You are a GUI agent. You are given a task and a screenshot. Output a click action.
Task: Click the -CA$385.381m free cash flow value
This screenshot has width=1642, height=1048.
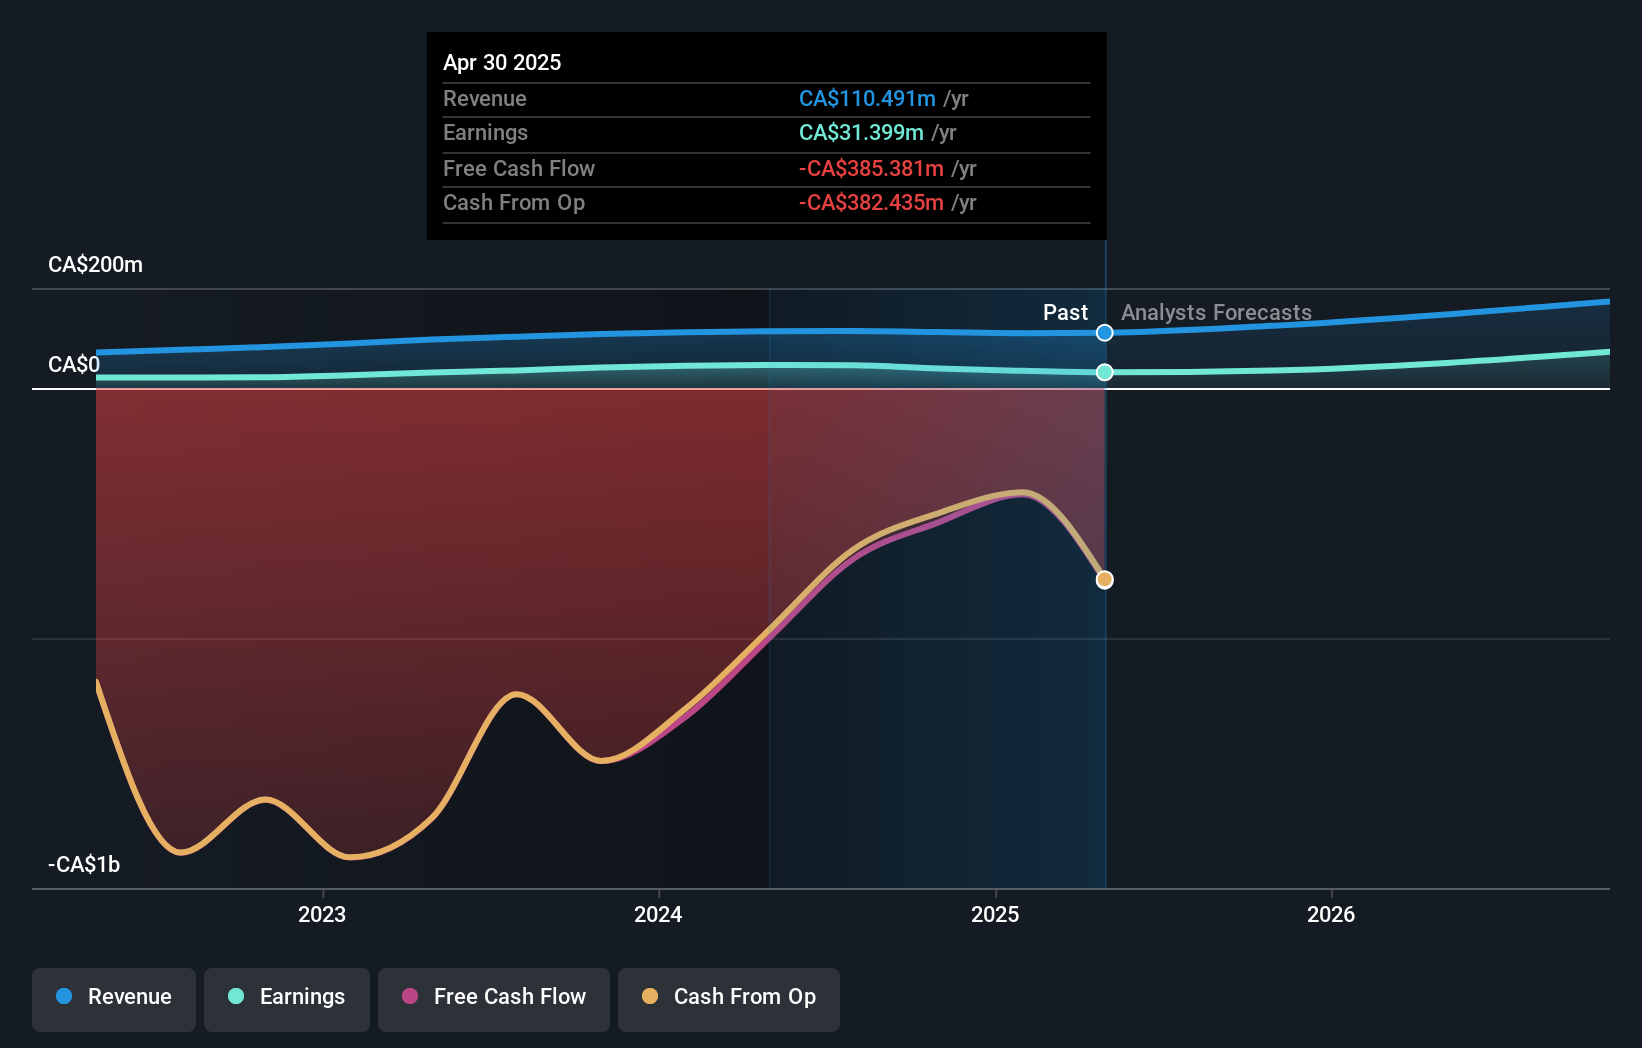coord(871,168)
